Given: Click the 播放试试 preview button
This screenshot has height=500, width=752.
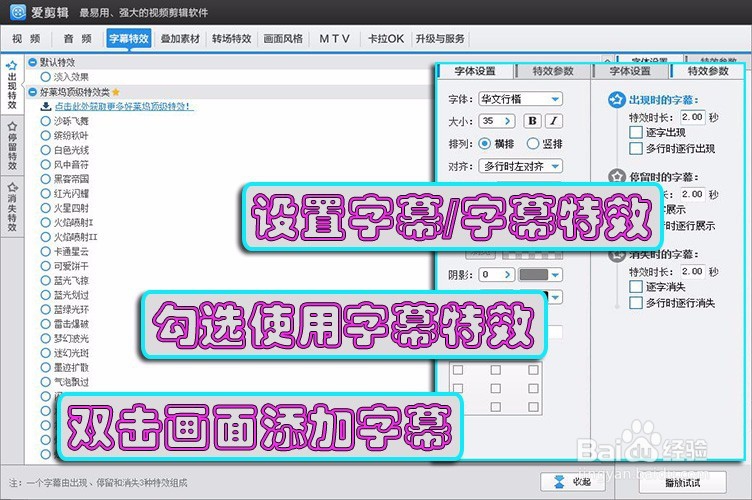Looking at the screenshot, I should (x=682, y=483).
